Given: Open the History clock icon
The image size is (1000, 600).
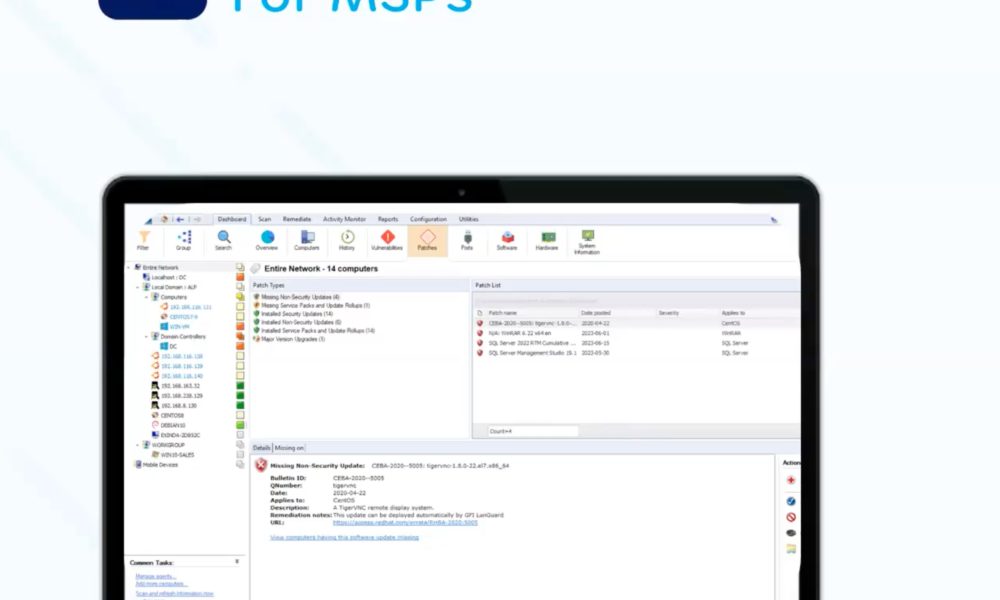Looking at the screenshot, I should [347, 239].
